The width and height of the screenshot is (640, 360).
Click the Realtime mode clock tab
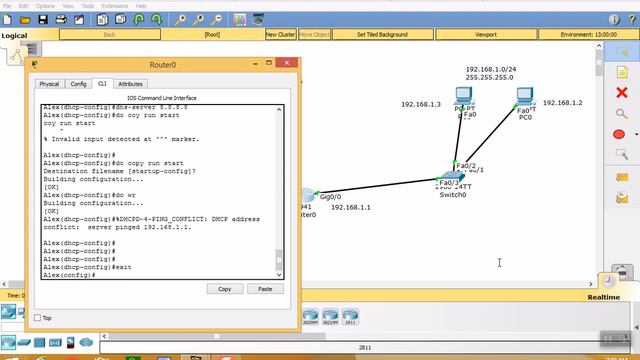[x=609, y=281]
